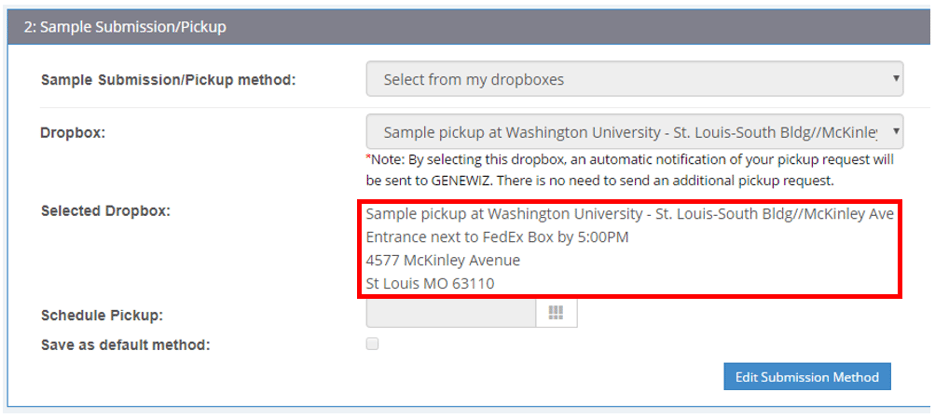Click the 'Dropbox:' field label
The image size is (935, 418).
[72, 131]
